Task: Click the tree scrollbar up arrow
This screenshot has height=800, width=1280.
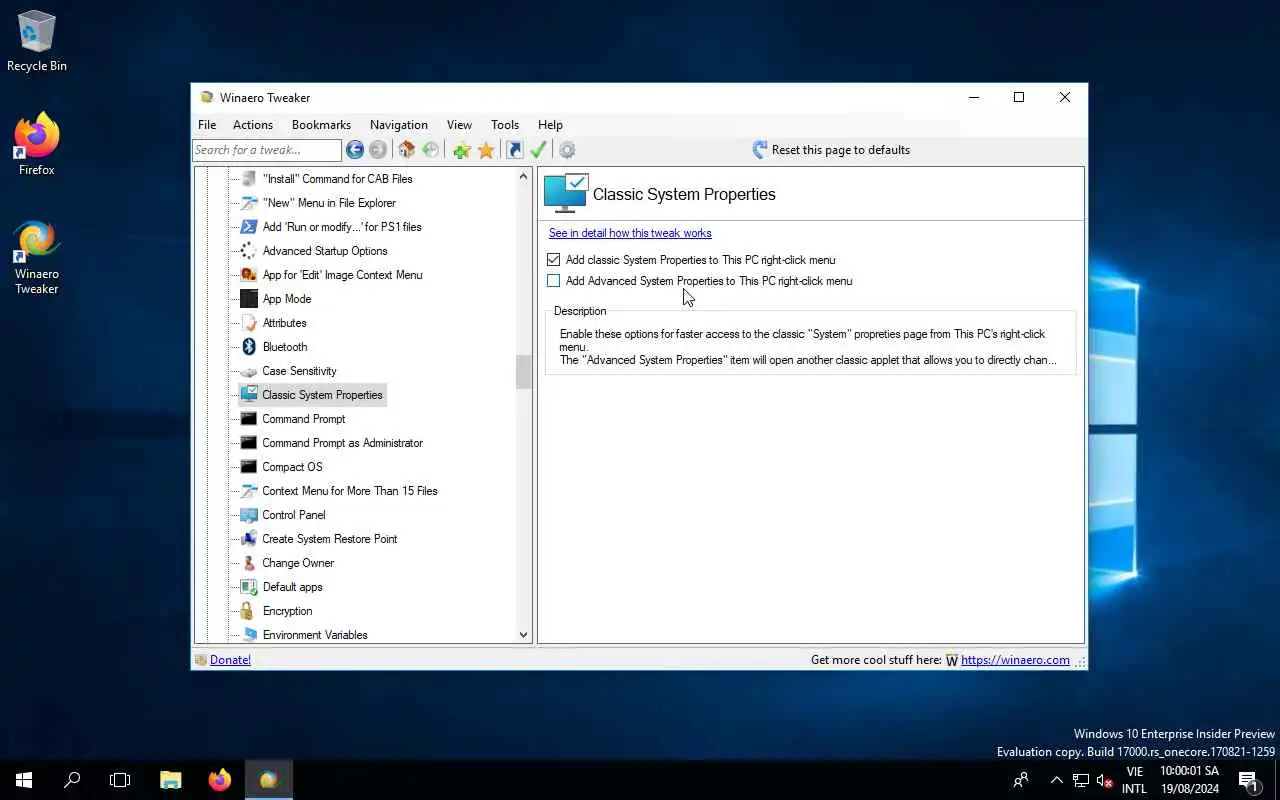Action: point(523,177)
